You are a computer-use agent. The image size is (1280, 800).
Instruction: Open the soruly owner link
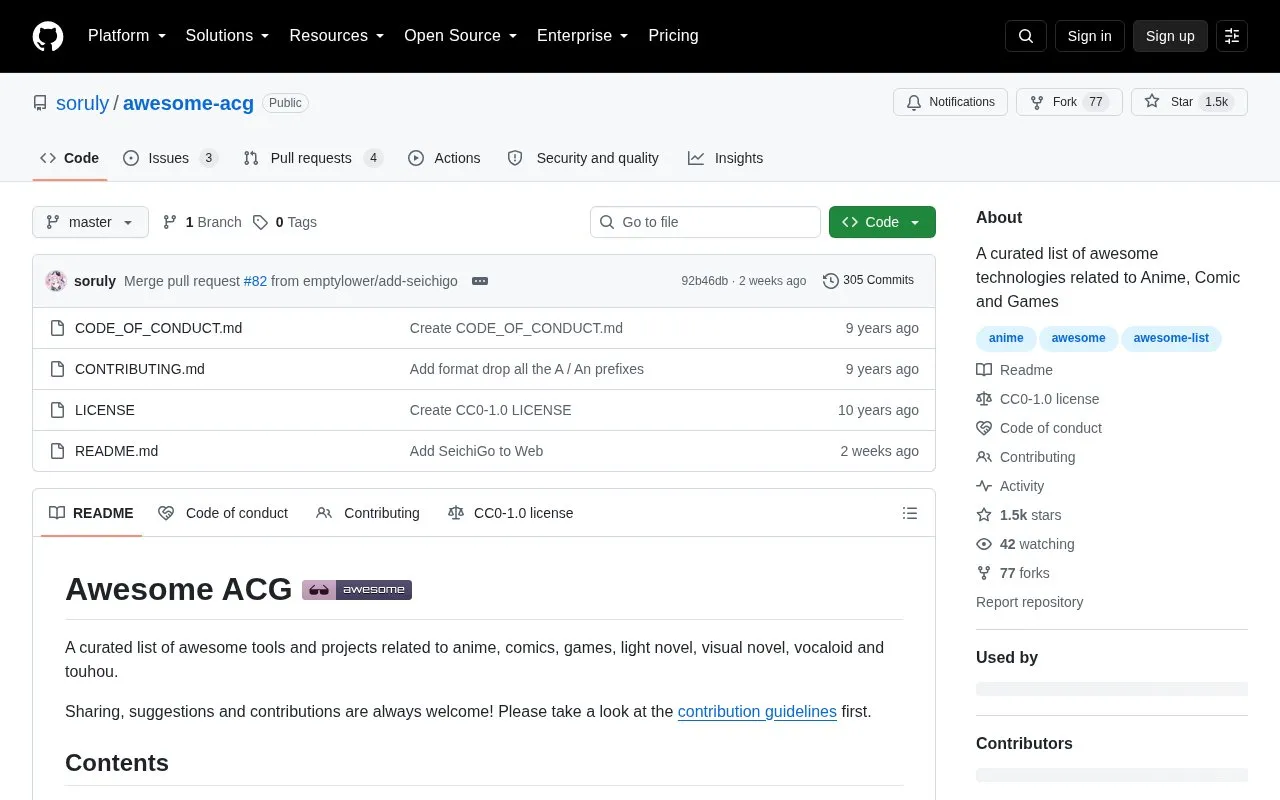82,103
